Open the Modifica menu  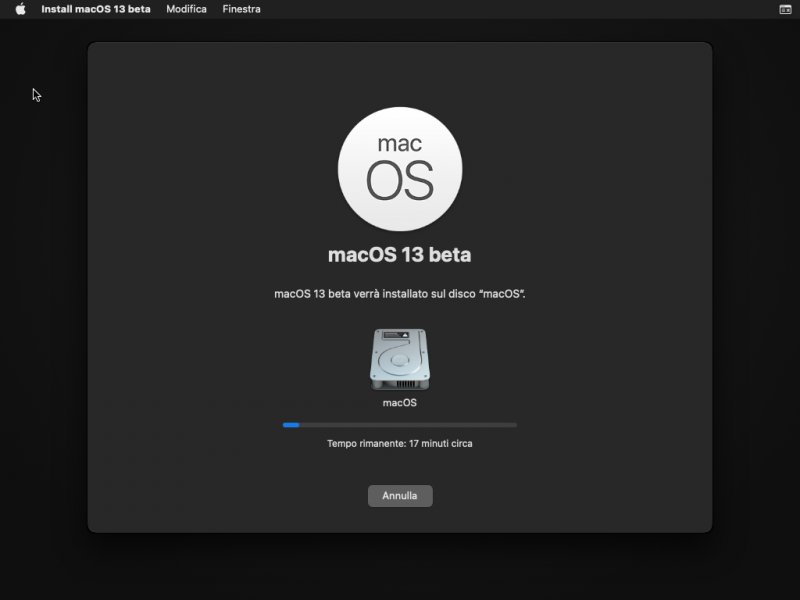[186, 9]
